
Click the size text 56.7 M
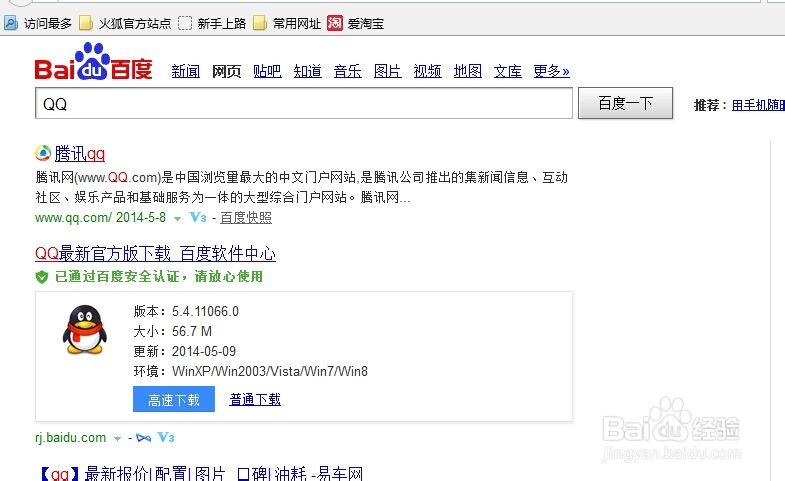[x=192, y=331]
